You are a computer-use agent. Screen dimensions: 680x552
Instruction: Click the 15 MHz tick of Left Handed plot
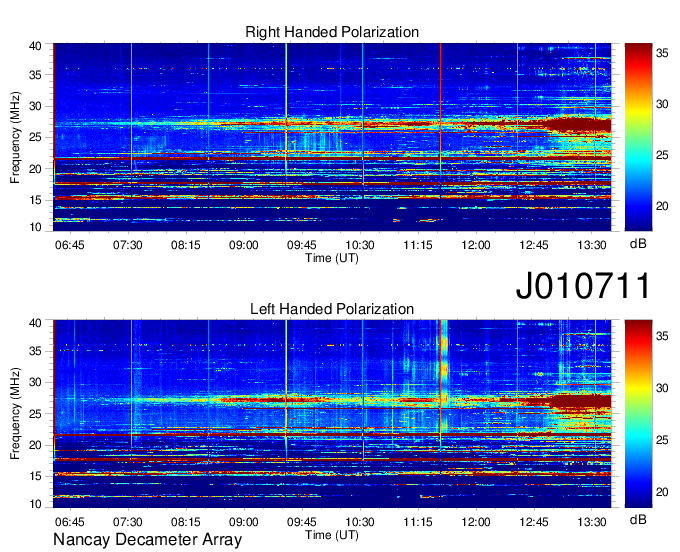pyautogui.click(x=36, y=477)
